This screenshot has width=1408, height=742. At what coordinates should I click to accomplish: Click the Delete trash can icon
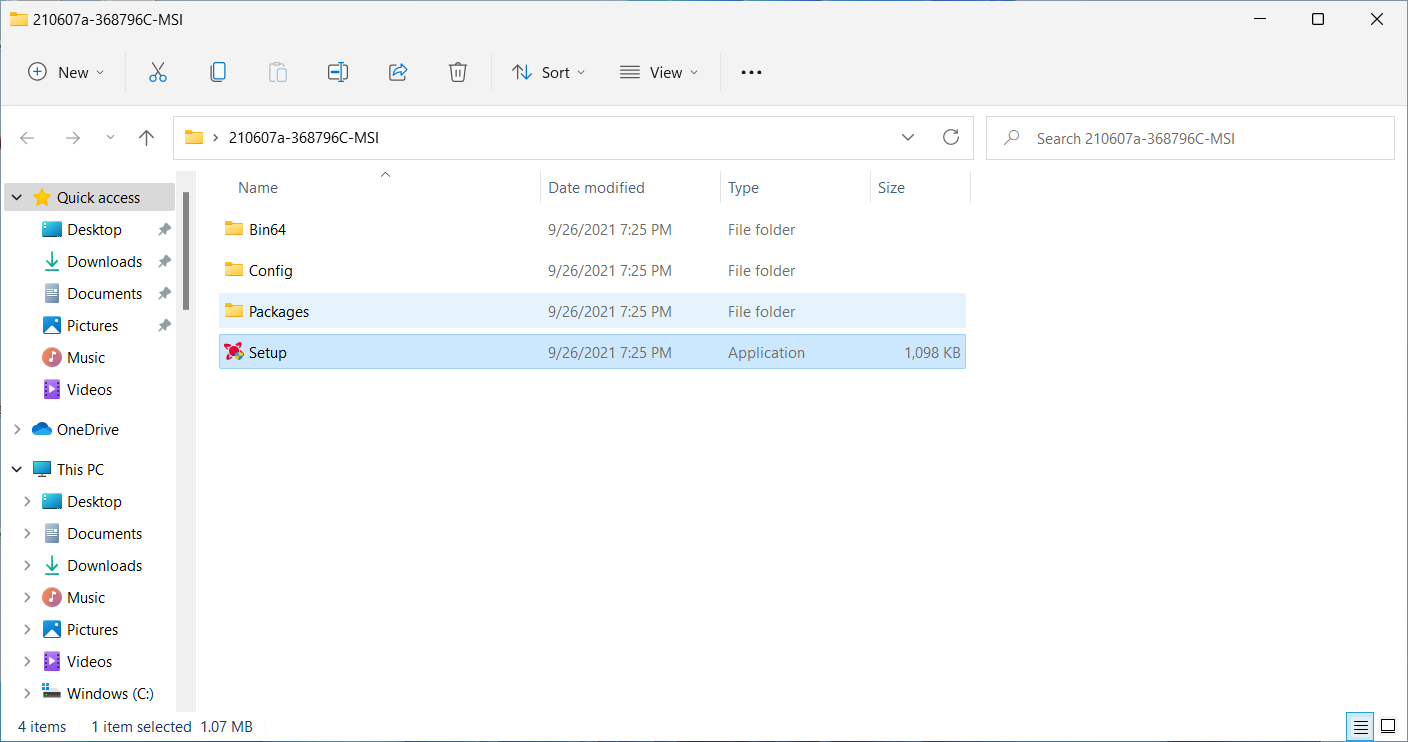[x=458, y=72]
